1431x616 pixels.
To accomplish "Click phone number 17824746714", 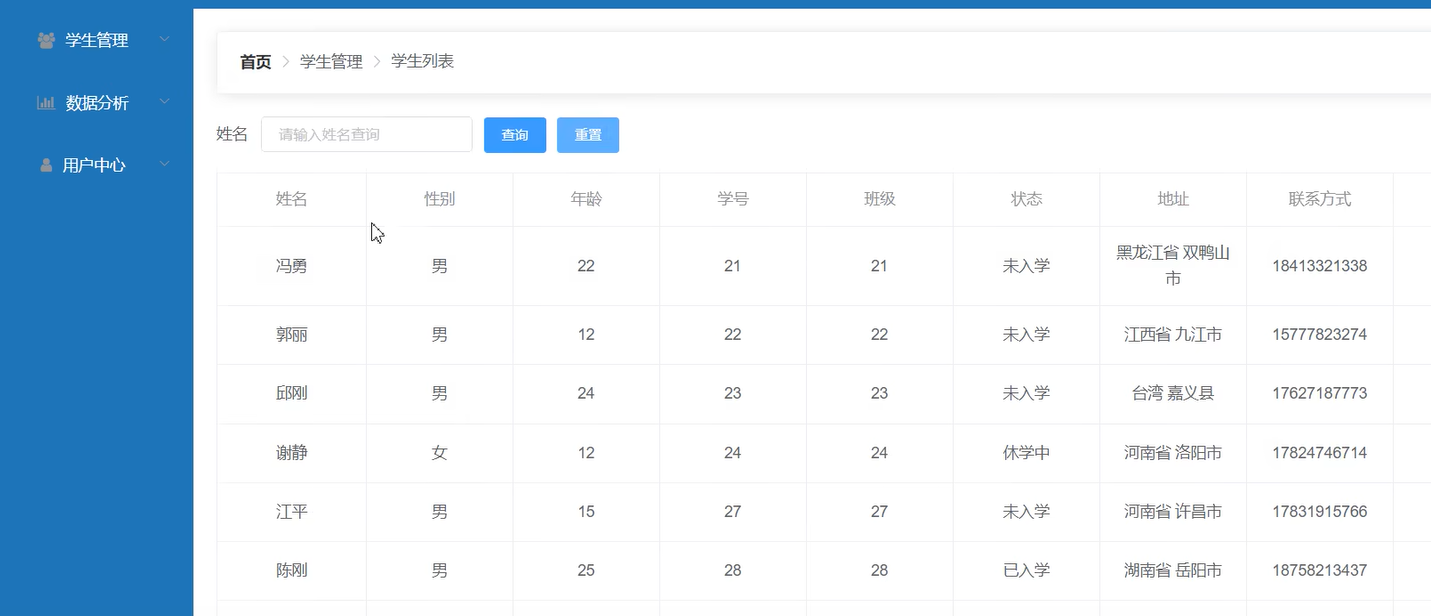I will 1320,452.
